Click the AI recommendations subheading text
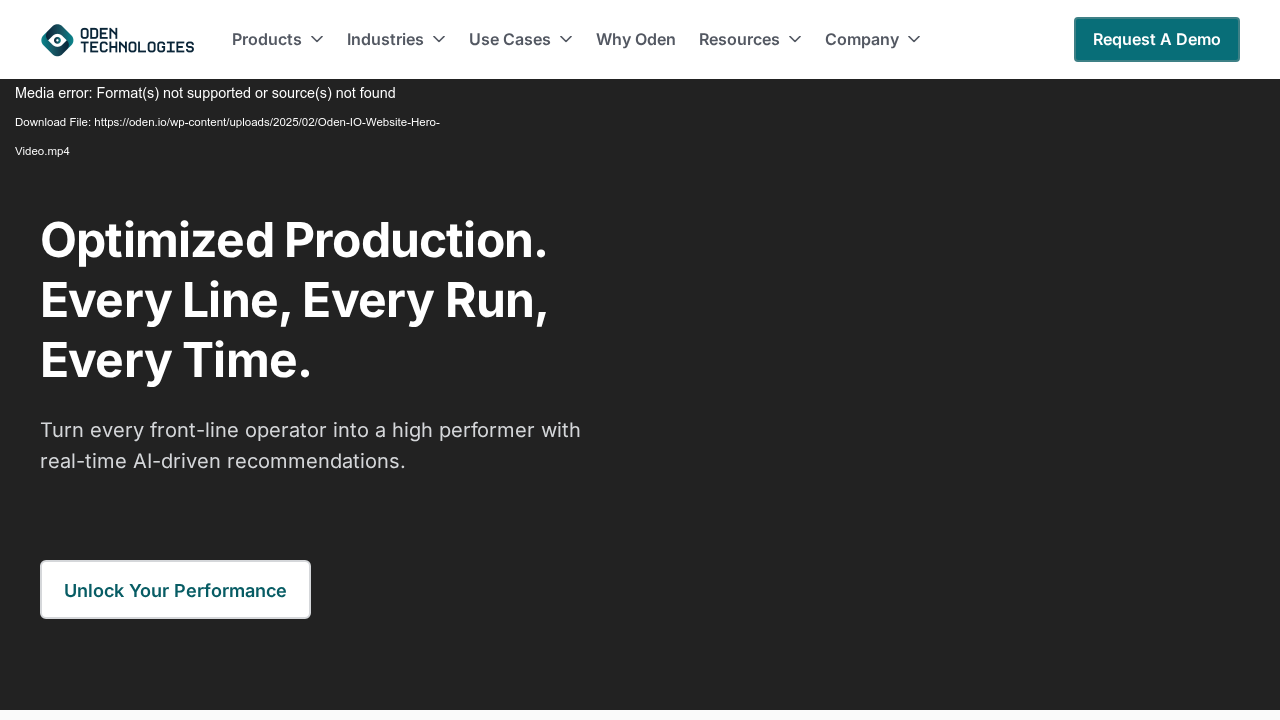This screenshot has height=720, width=1280. click(x=310, y=445)
